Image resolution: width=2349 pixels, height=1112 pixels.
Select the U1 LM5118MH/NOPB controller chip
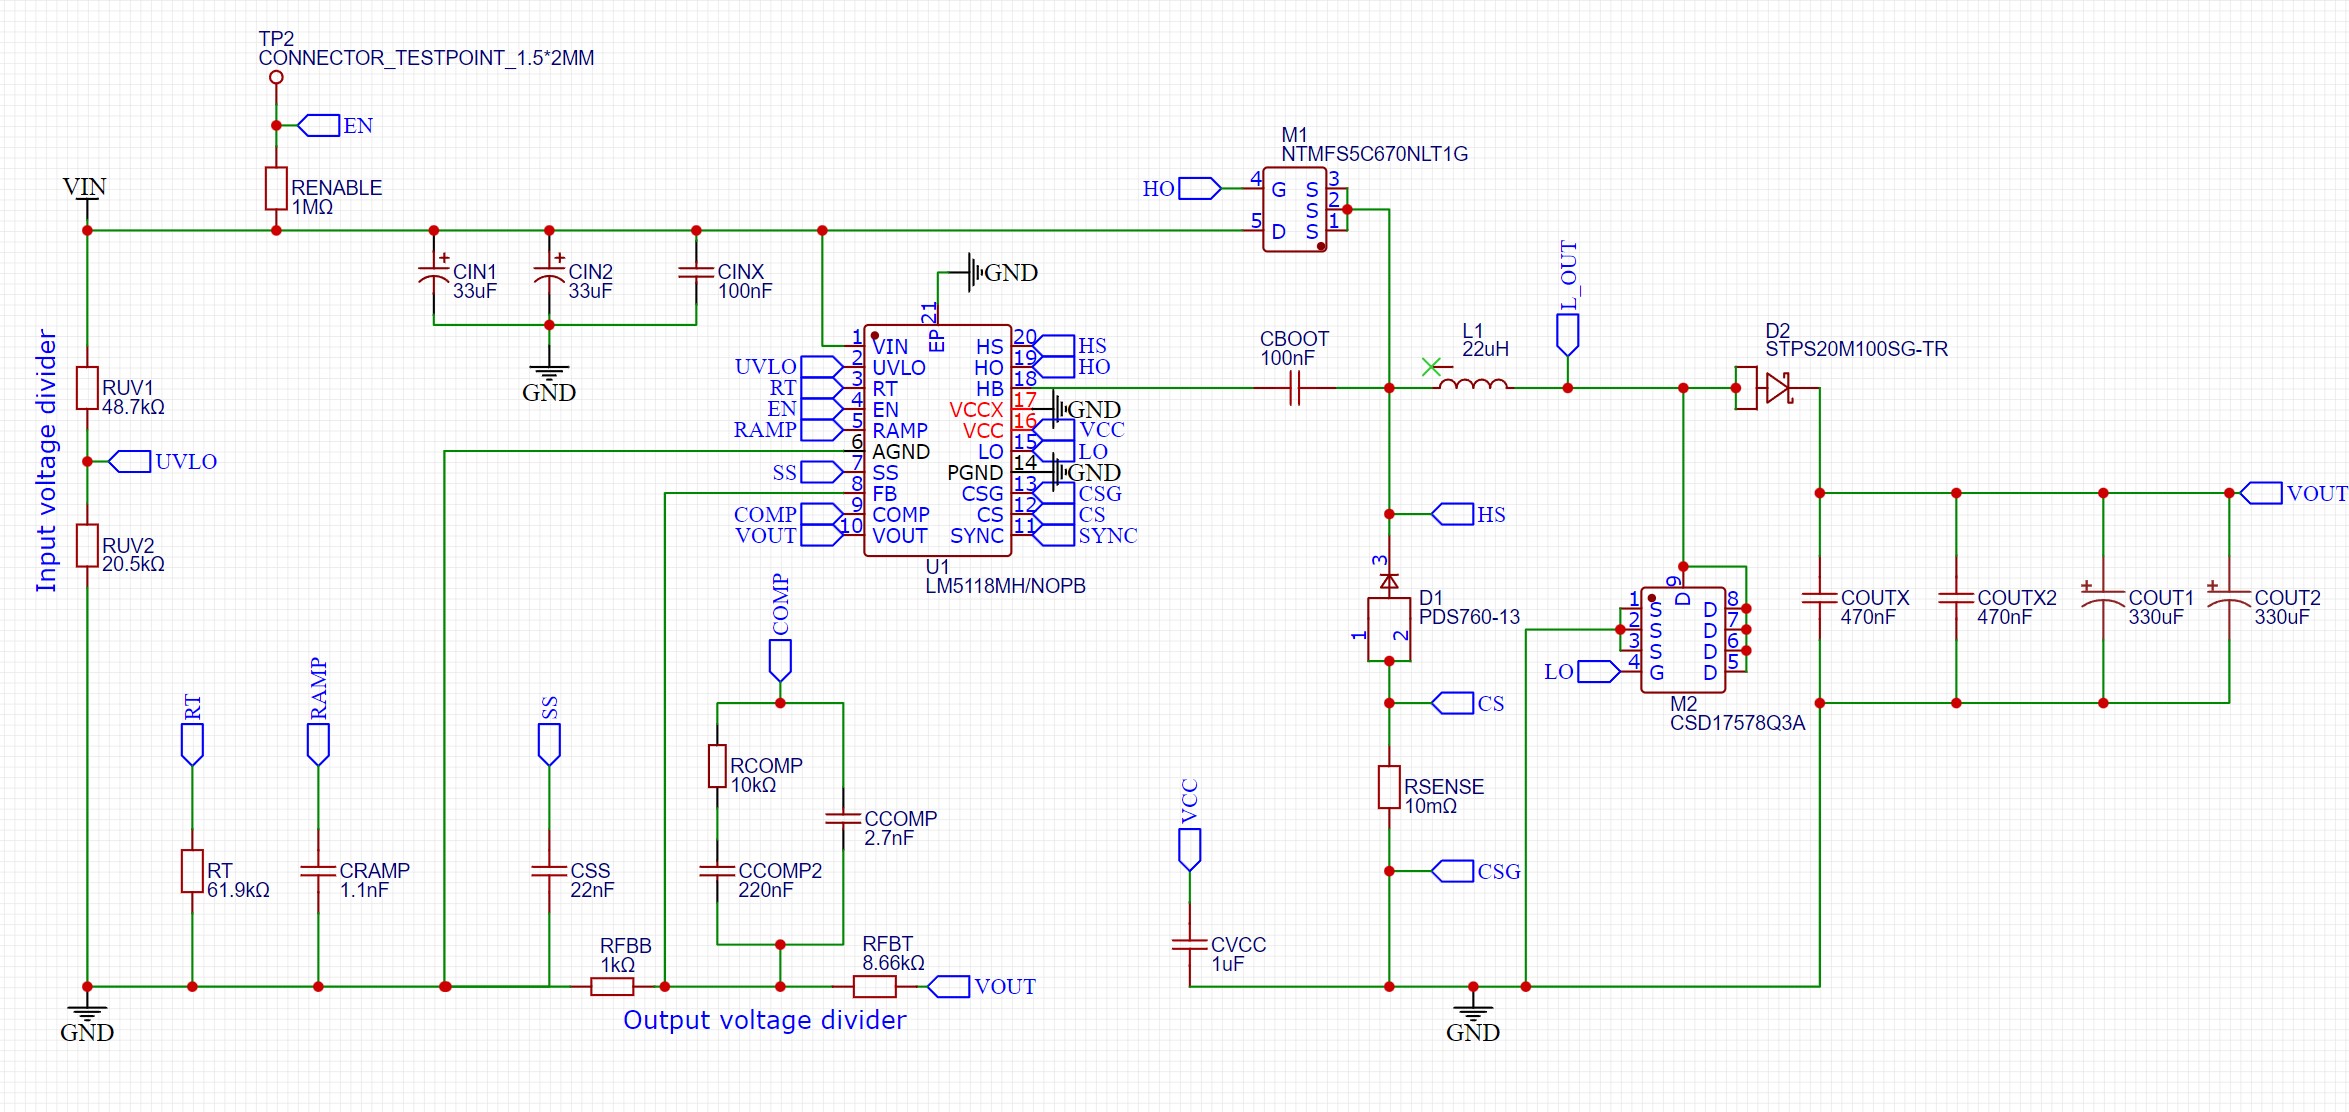pos(937,440)
